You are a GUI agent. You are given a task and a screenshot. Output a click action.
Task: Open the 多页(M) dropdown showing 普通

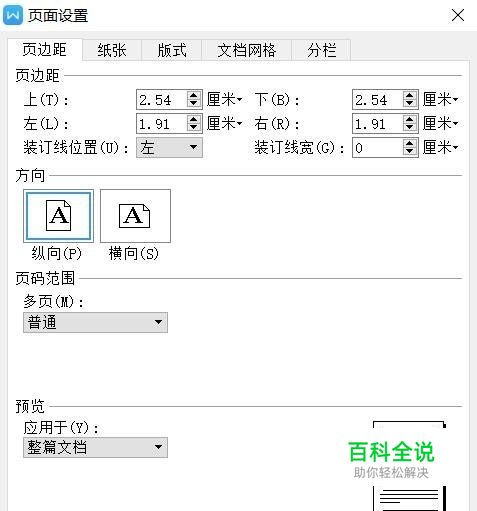(95, 322)
